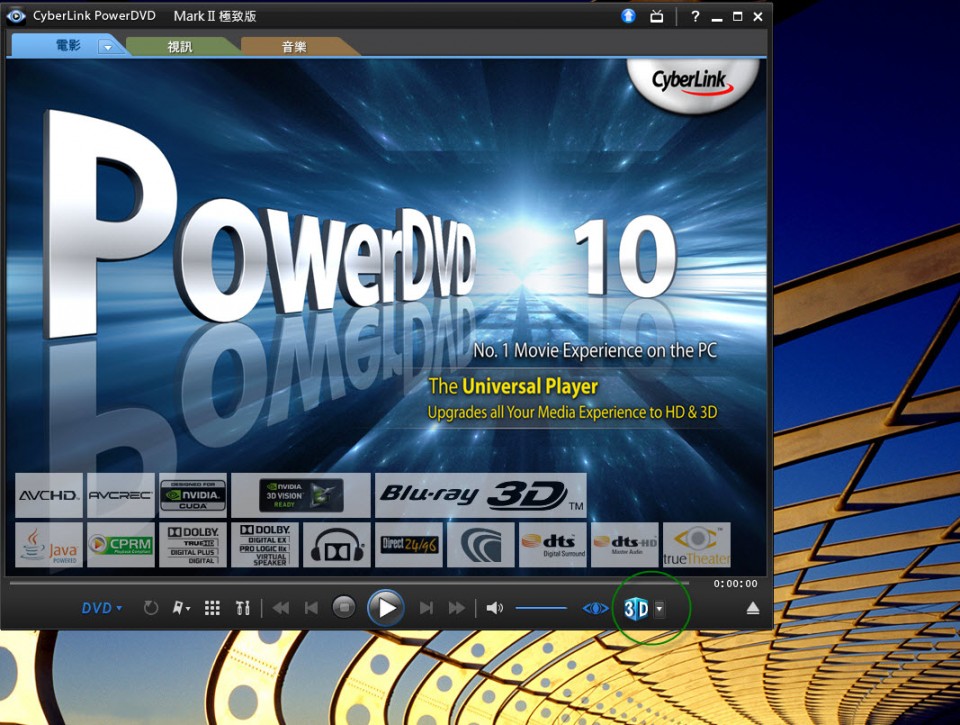960x725 pixels.
Task: Click the CyberLink PowerDVD eye logo icon
Action: click(x=16, y=16)
